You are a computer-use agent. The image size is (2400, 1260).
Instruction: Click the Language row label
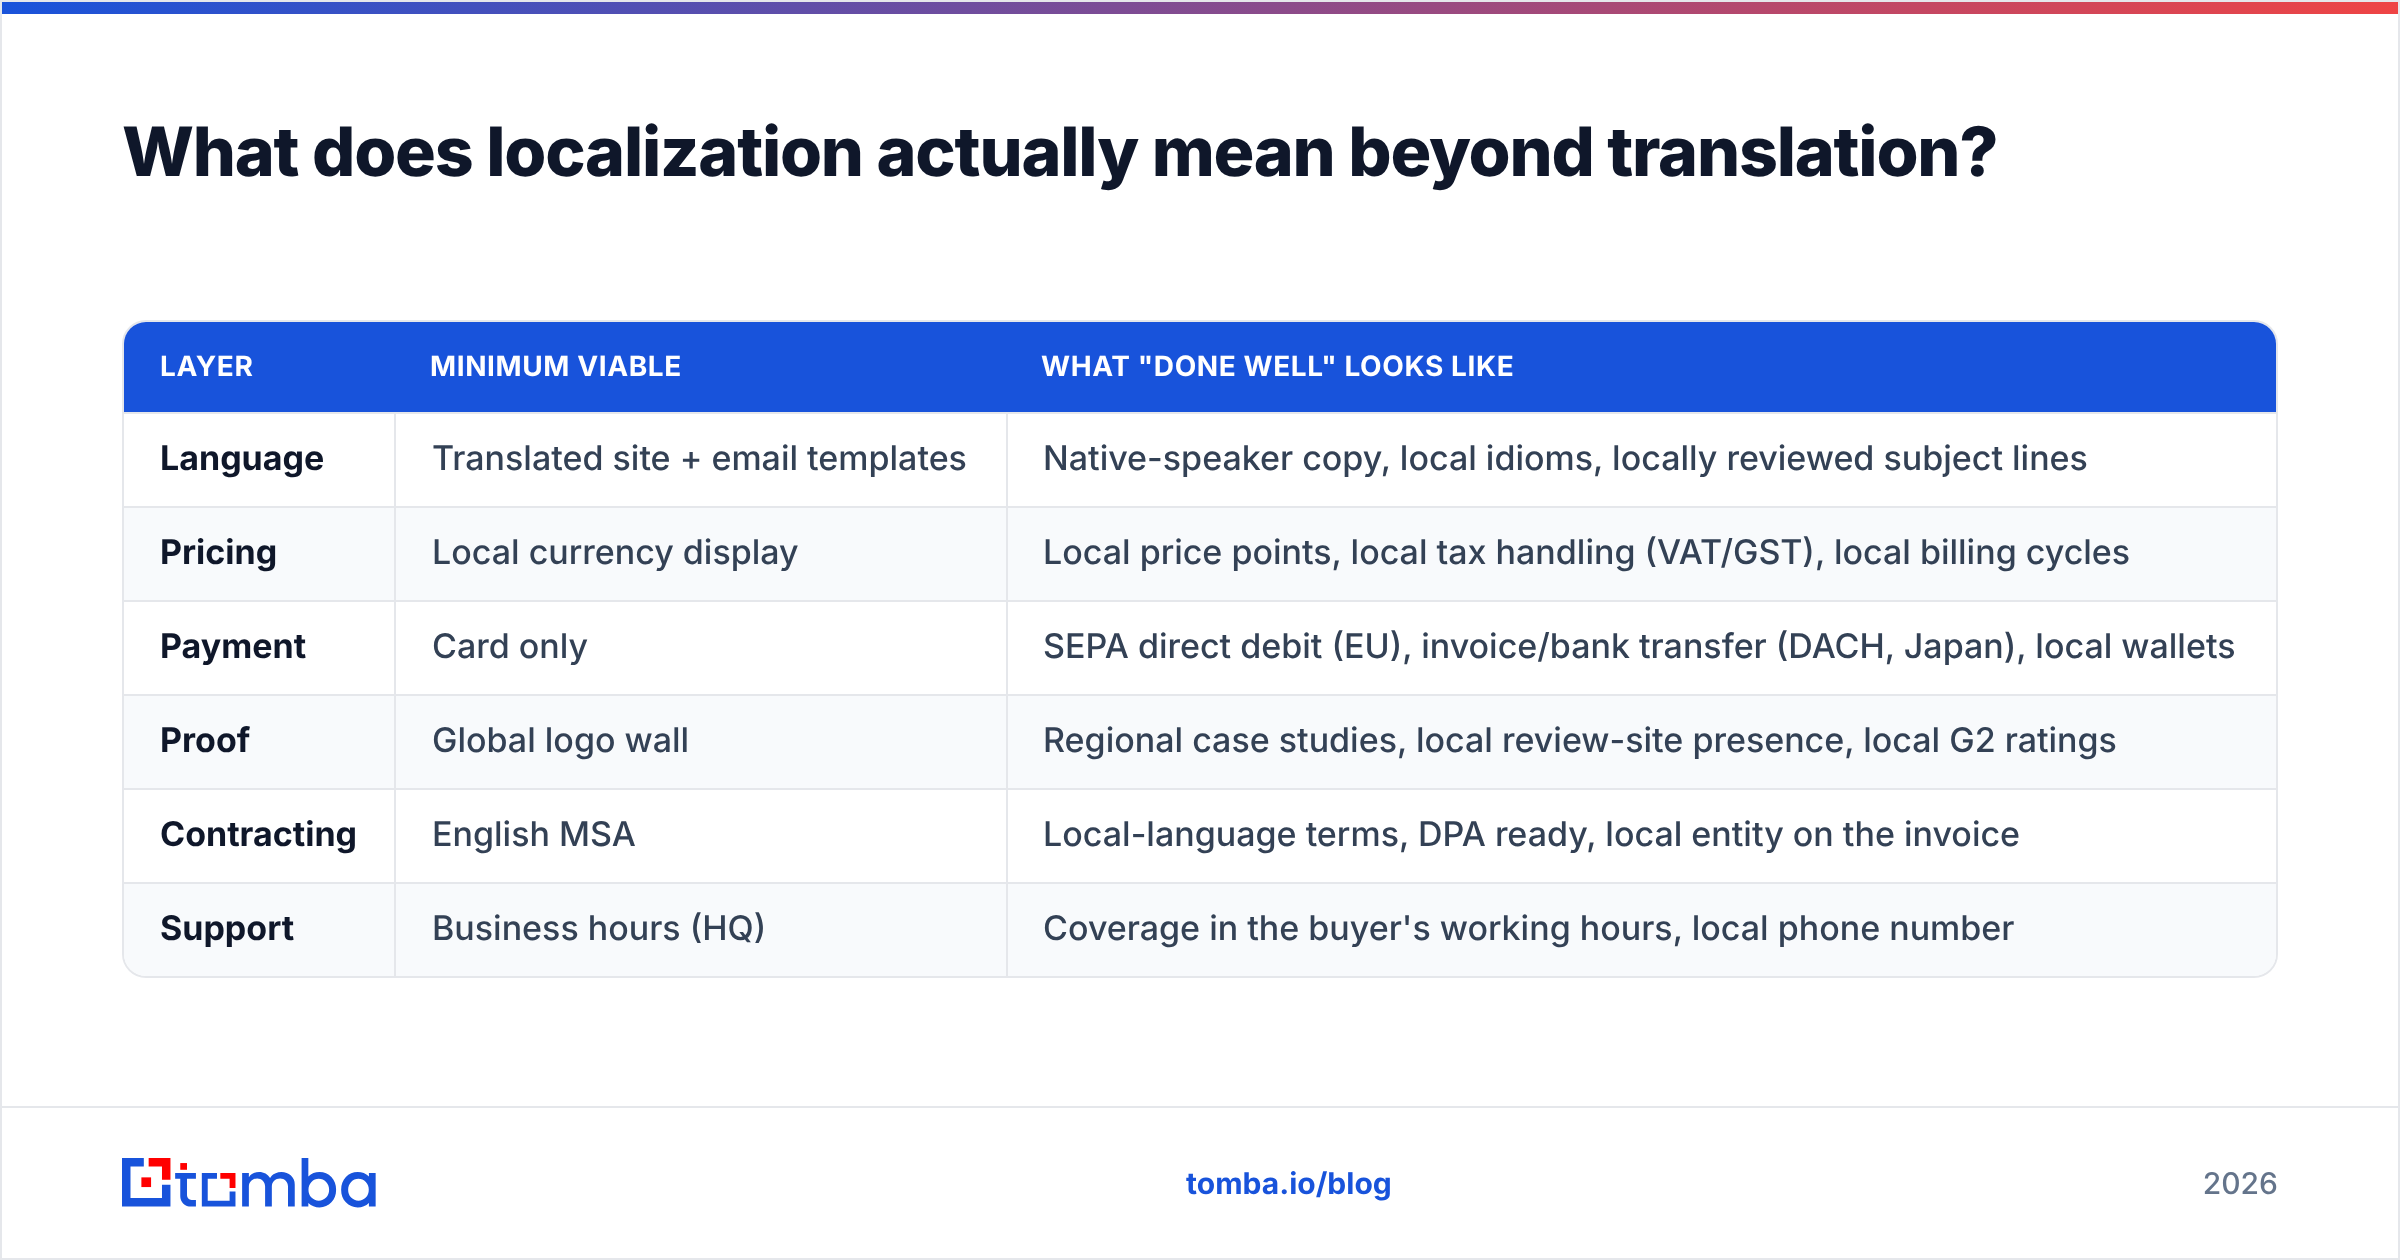[x=242, y=459]
